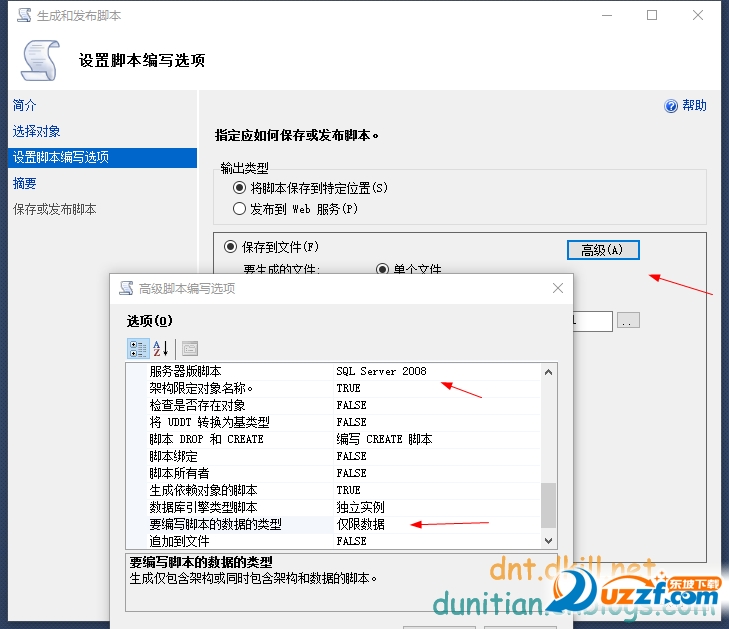Screen dimensions: 729x629
Task: Click the blue help question mark icon
Action: (x=671, y=106)
